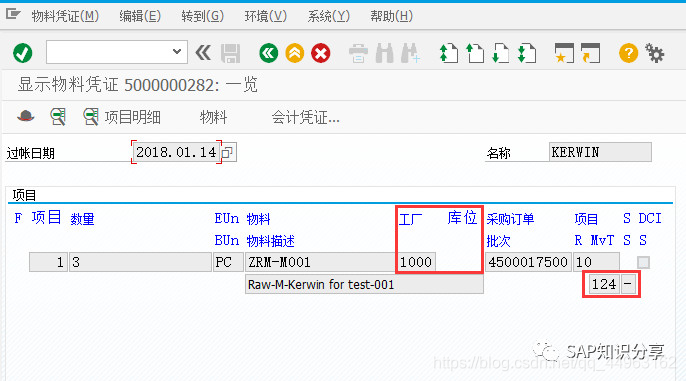Click plant cell 1000
This screenshot has width=686, height=381.
tap(416, 262)
